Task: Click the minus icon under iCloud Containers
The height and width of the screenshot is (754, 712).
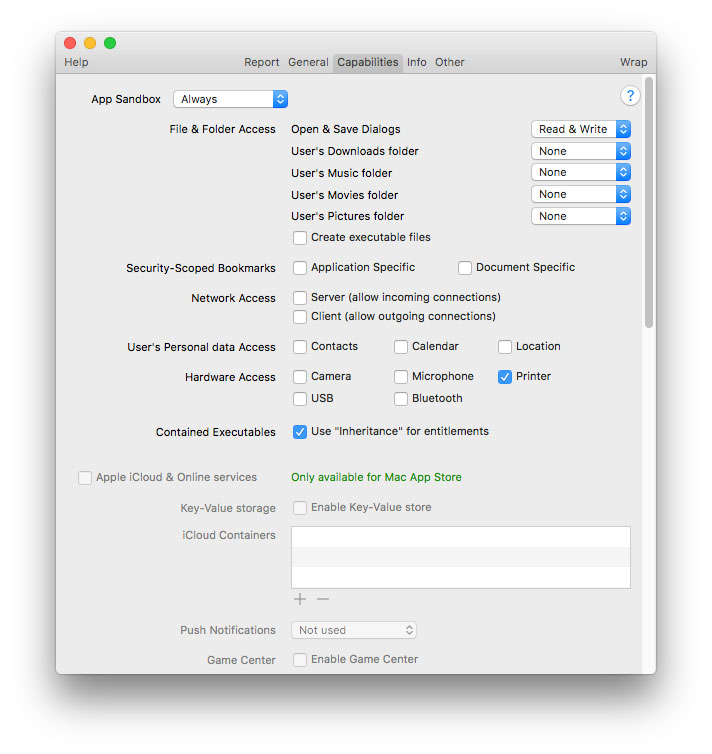Action: click(x=323, y=599)
